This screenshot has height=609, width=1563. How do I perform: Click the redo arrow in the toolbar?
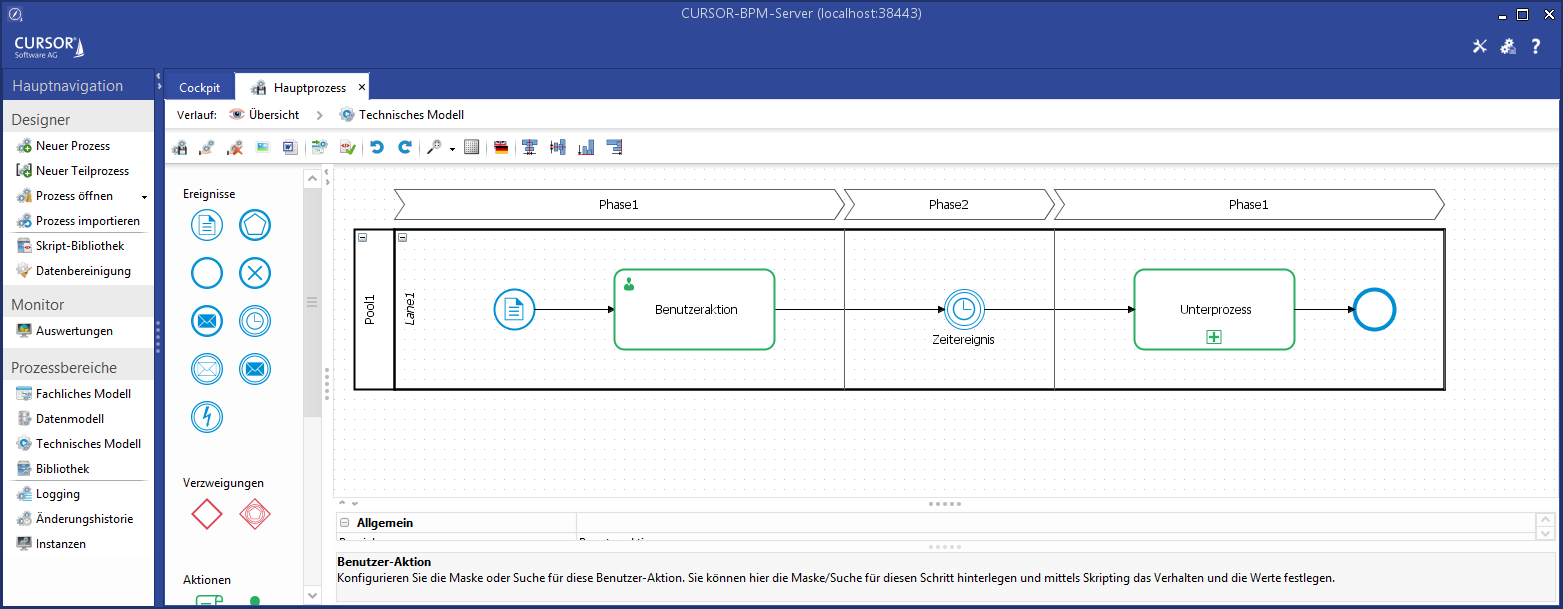(405, 147)
